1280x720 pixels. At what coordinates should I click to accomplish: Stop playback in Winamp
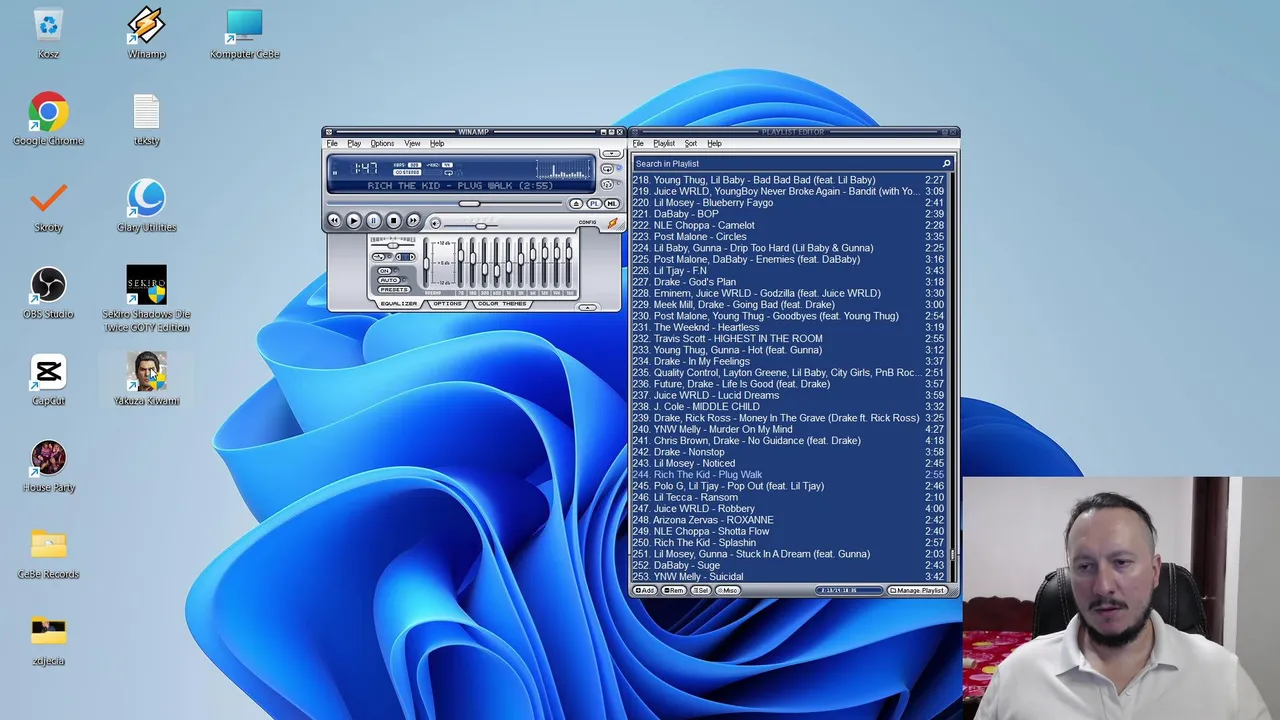(393, 220)
